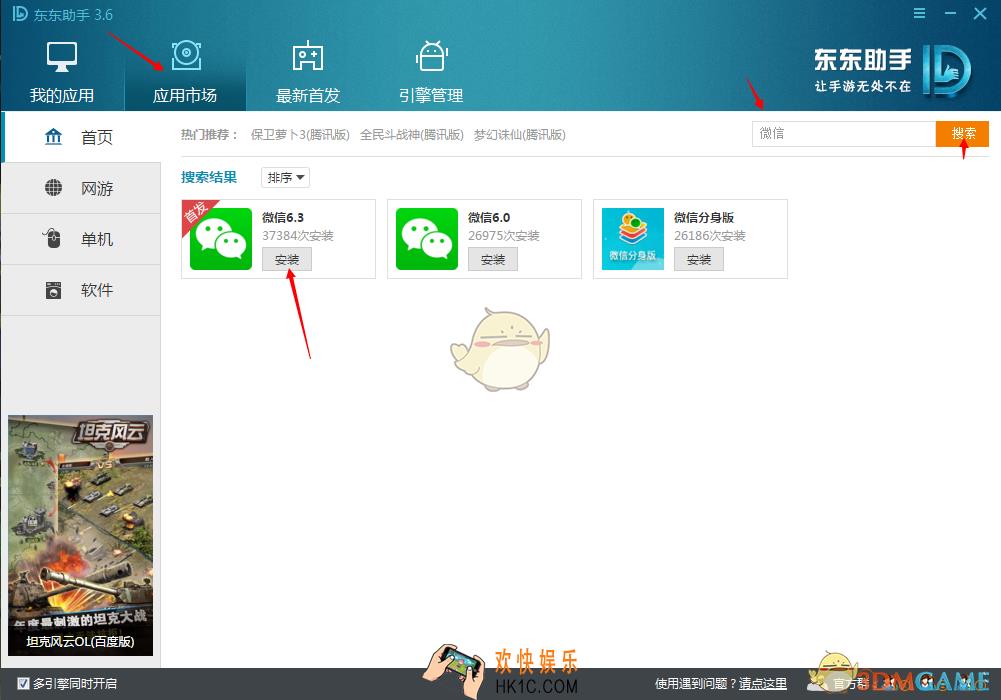Image resolution: width=1001 pixels, height=700 pixels.
Task: Minimize the 东东助手 window
Action: click(950, 13)
